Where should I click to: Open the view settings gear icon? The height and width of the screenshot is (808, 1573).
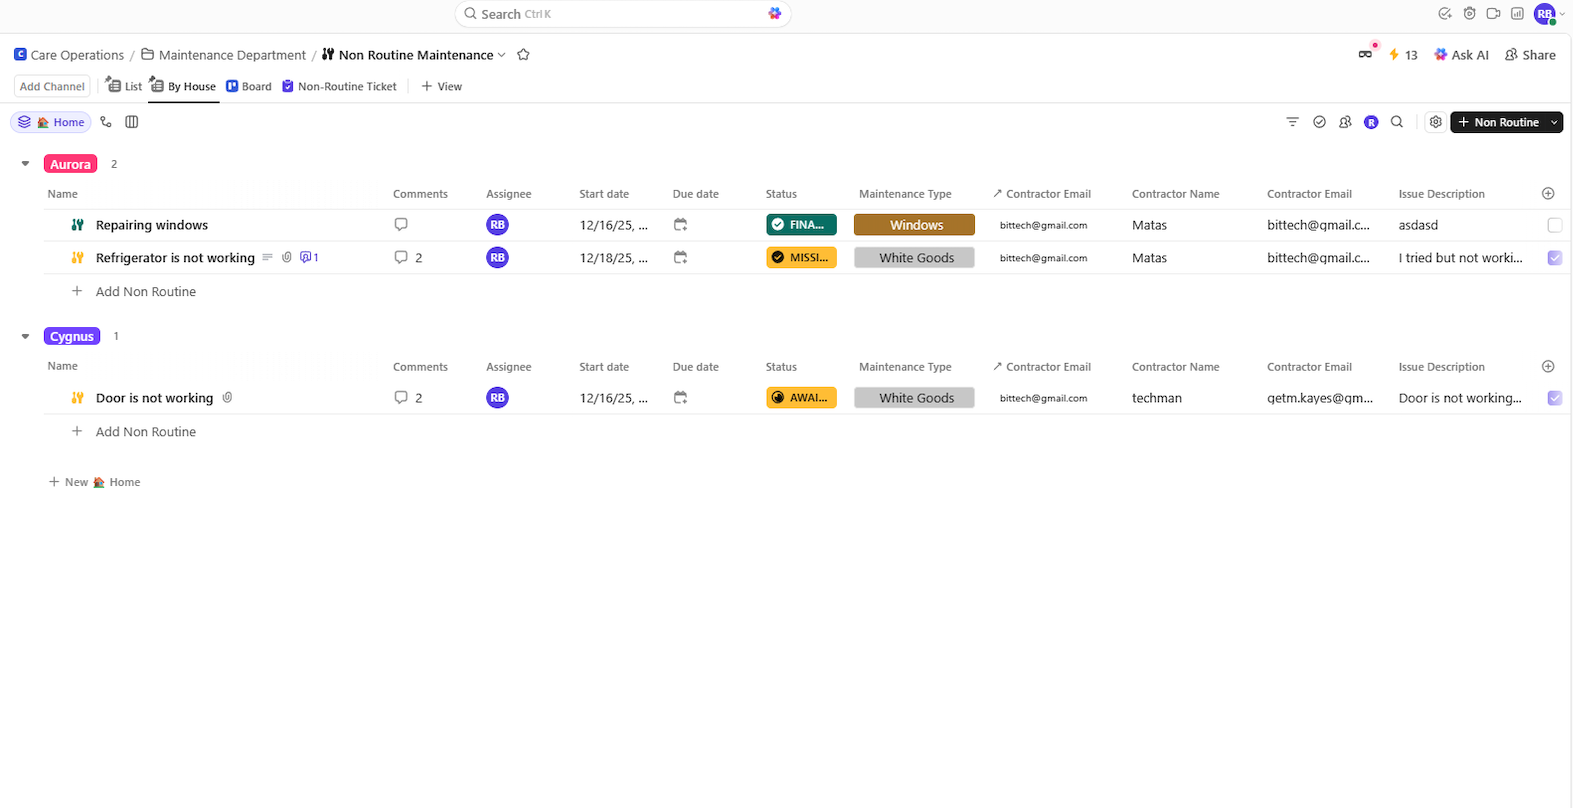[1435, 122]
